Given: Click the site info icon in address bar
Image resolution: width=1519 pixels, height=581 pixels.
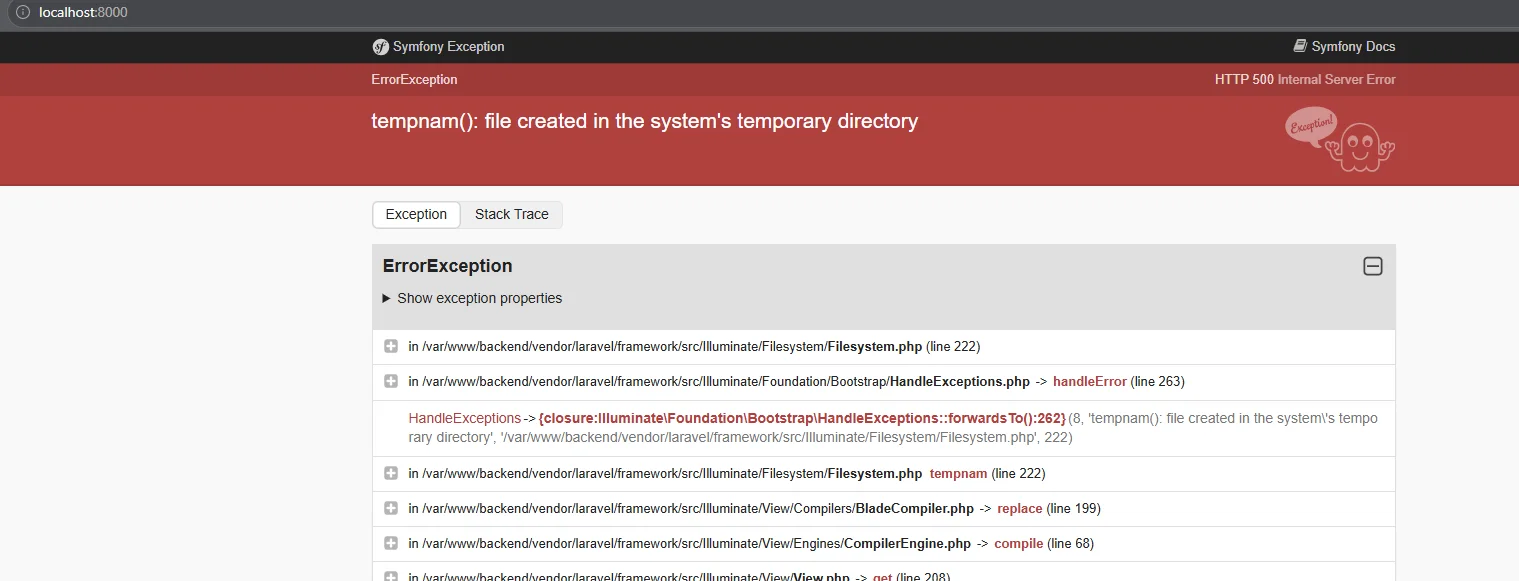Looking at the screenshot, I should click(22, 13).
